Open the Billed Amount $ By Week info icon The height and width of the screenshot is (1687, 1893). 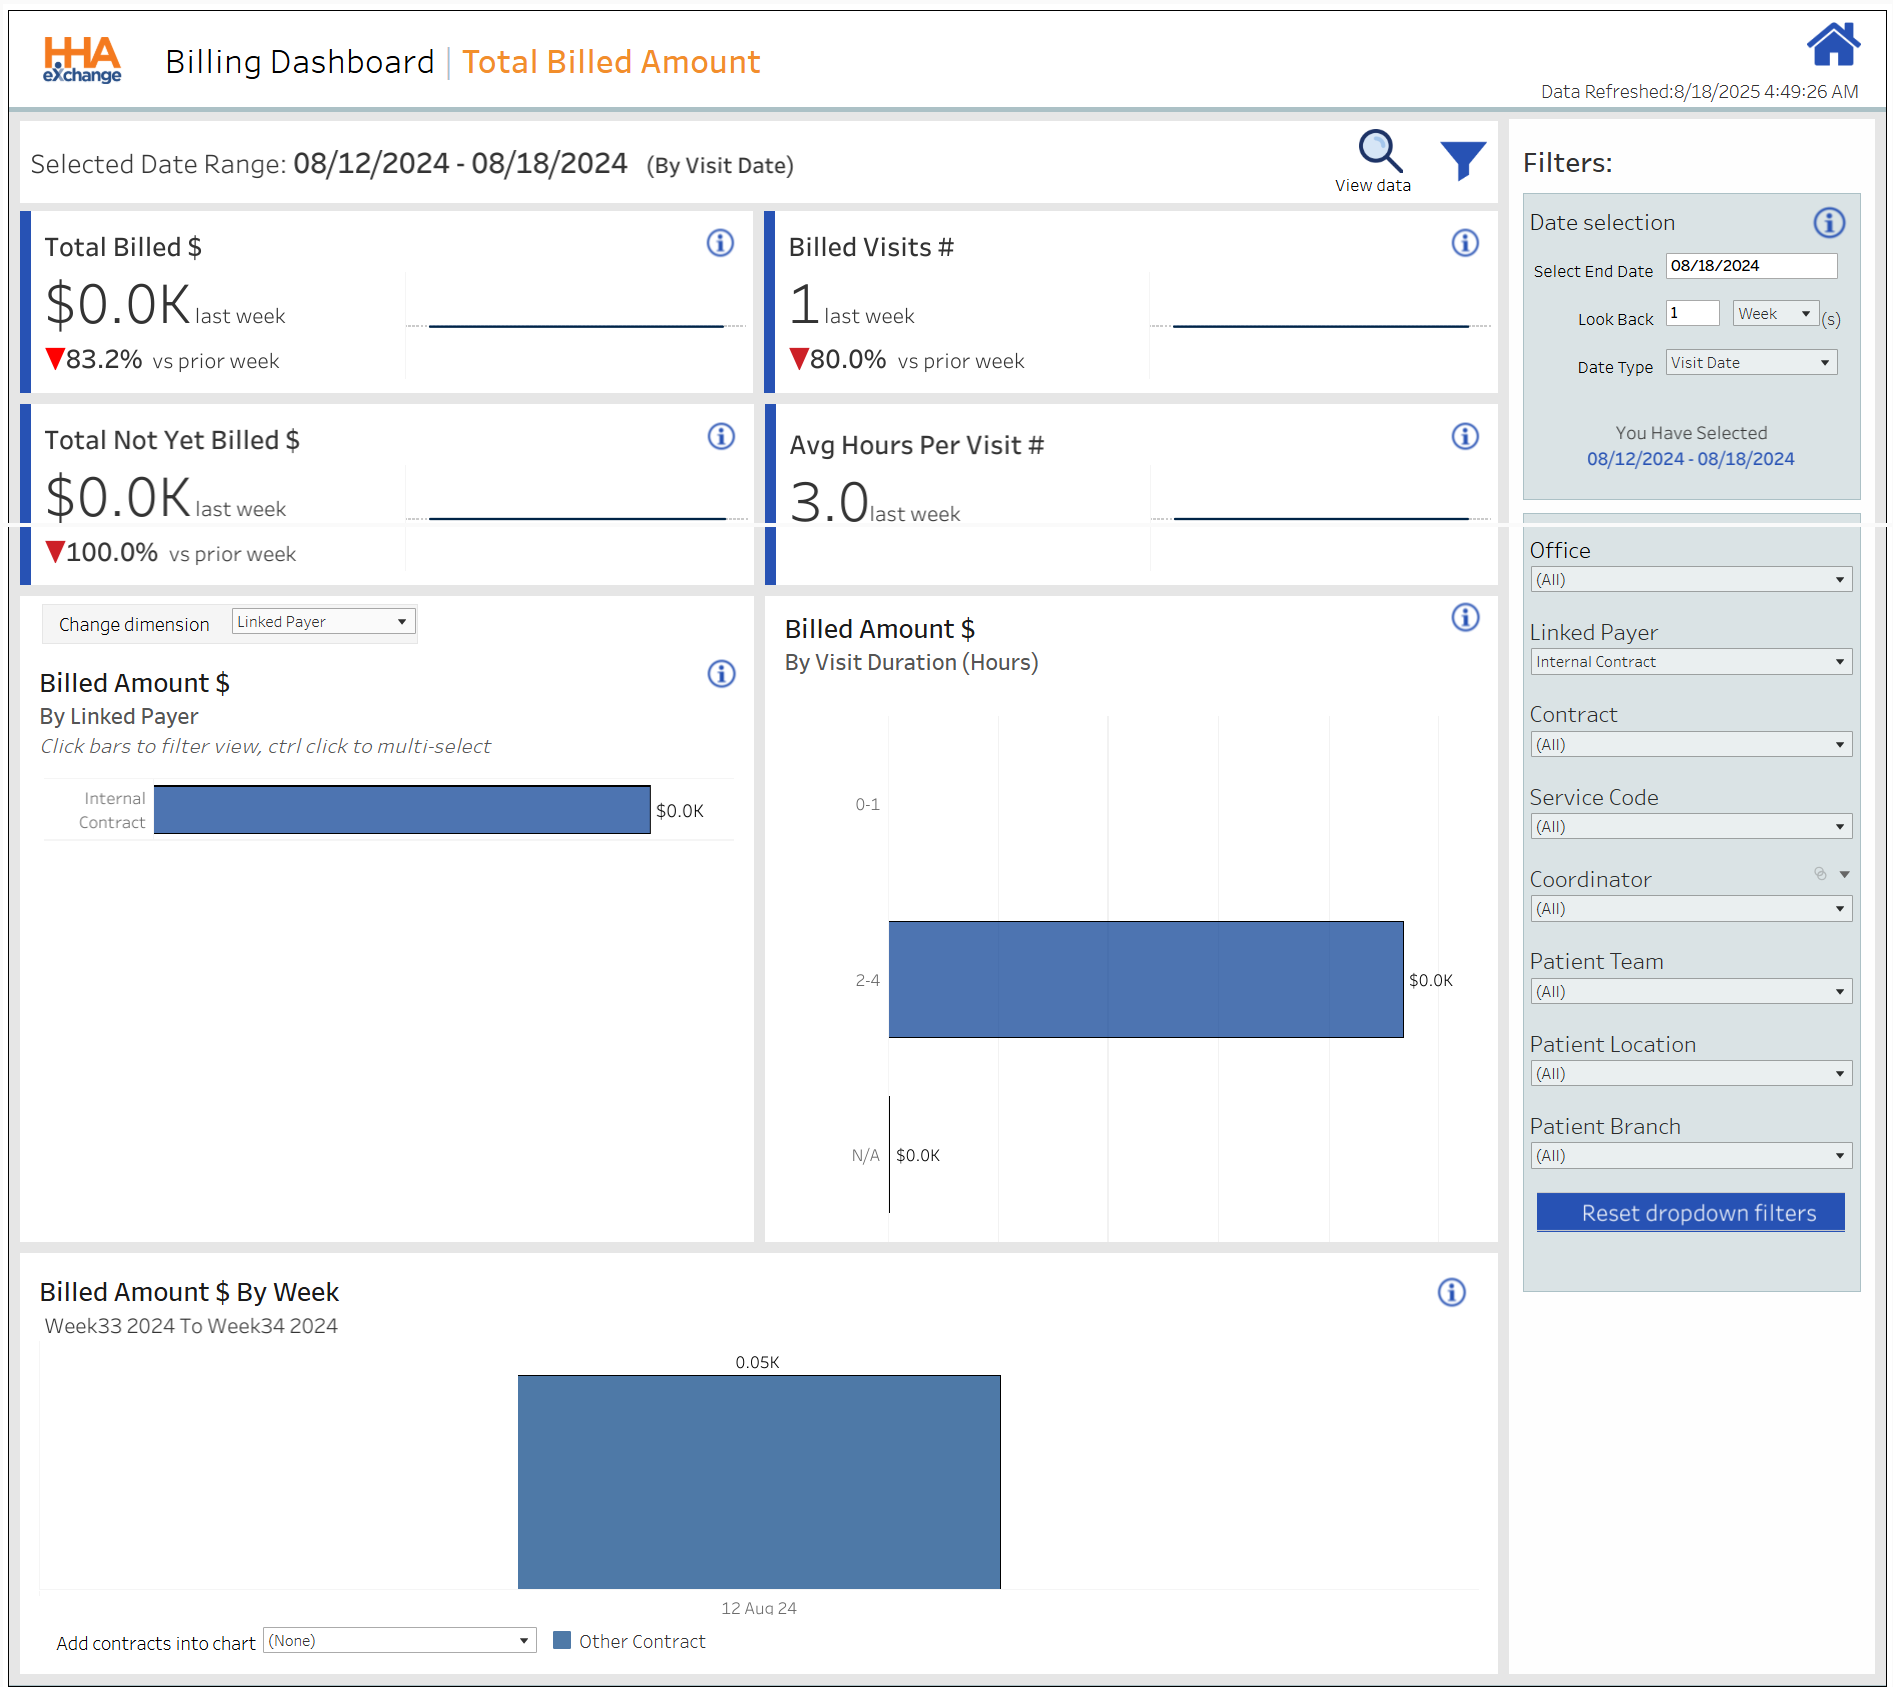1452,1292
